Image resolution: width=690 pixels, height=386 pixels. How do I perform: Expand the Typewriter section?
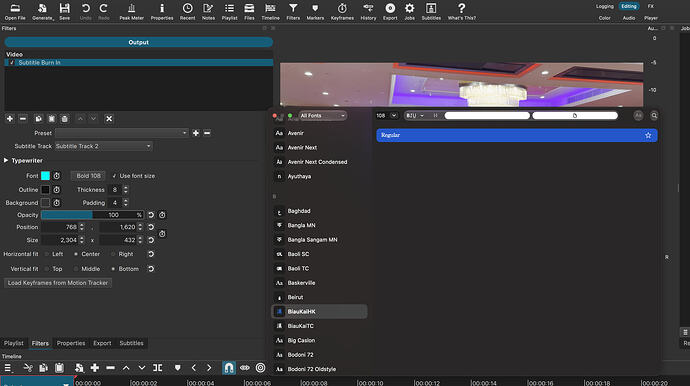point(6,161)
